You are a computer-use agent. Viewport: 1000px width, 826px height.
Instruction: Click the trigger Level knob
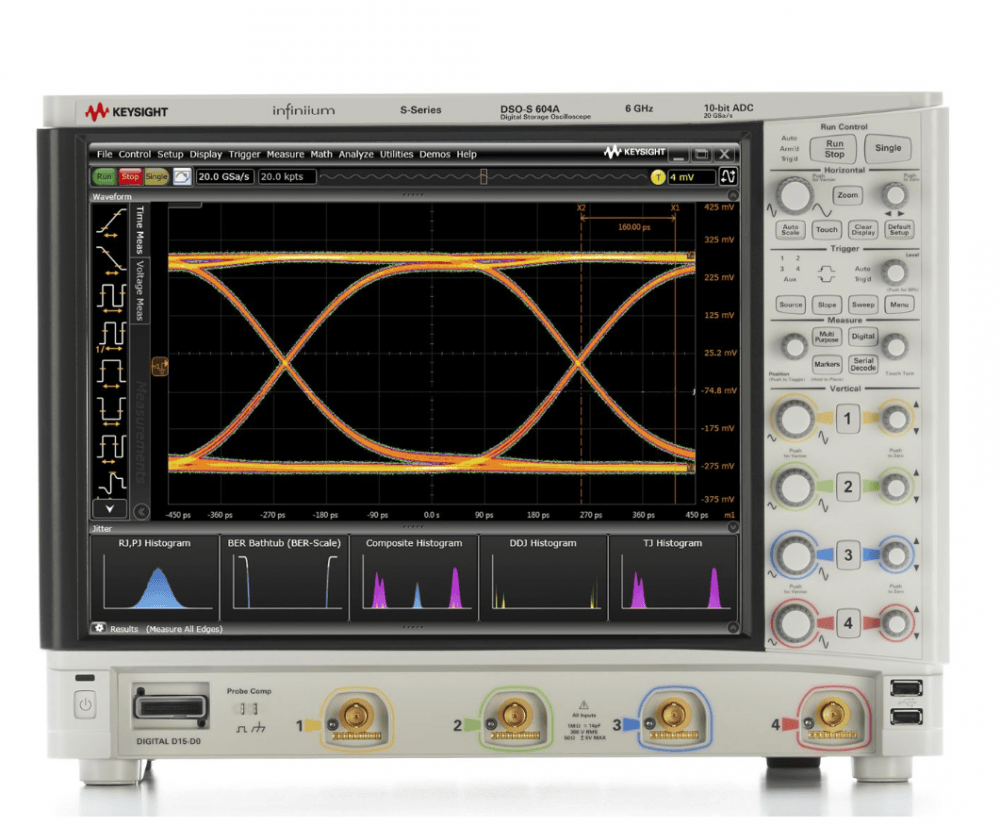(895, 273)
